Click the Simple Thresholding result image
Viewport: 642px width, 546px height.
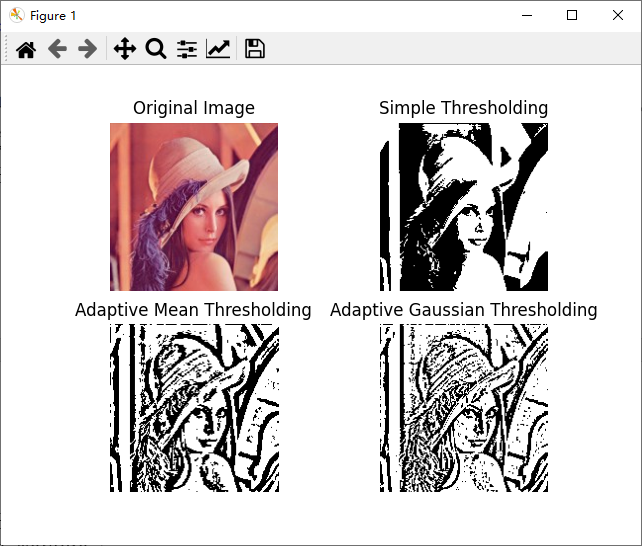pos(464,207)
